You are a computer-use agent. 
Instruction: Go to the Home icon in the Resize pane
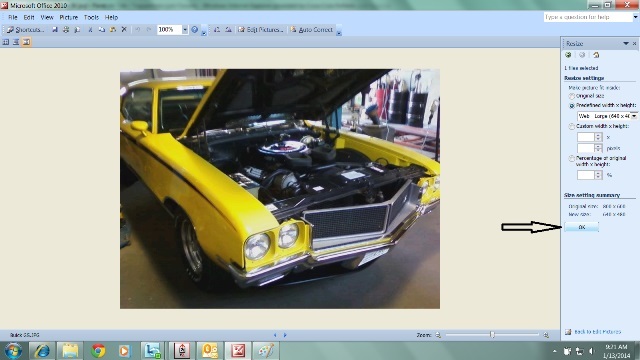coord(596,55)
